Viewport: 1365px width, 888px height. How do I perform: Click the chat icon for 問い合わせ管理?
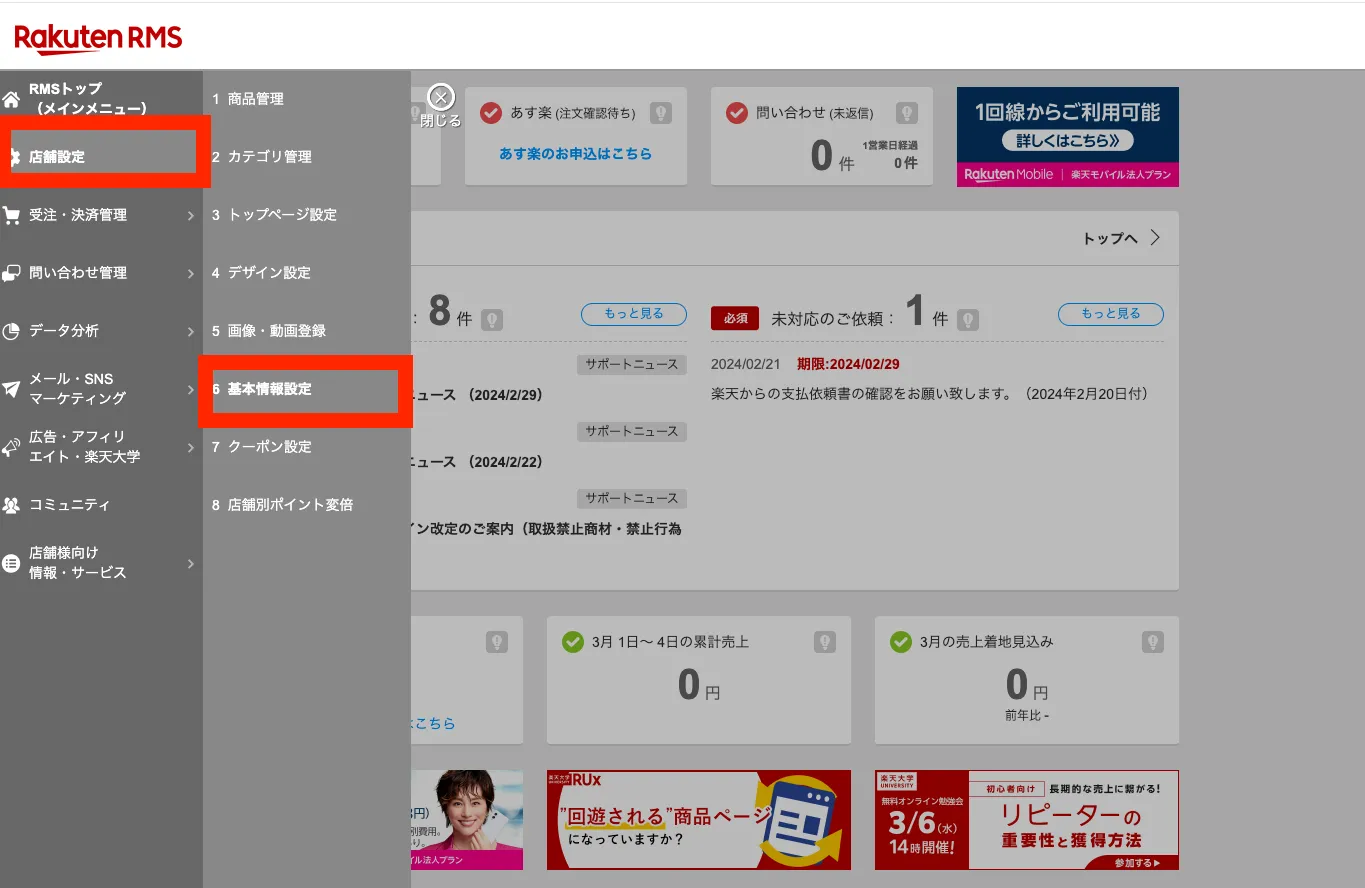point(11,273)
